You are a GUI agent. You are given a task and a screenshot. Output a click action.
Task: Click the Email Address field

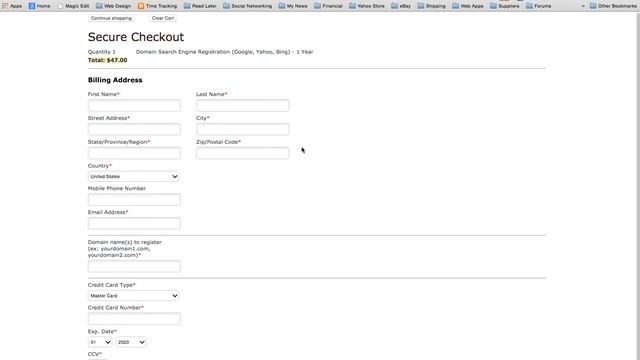pyautogui.click(x=134, y=223)
